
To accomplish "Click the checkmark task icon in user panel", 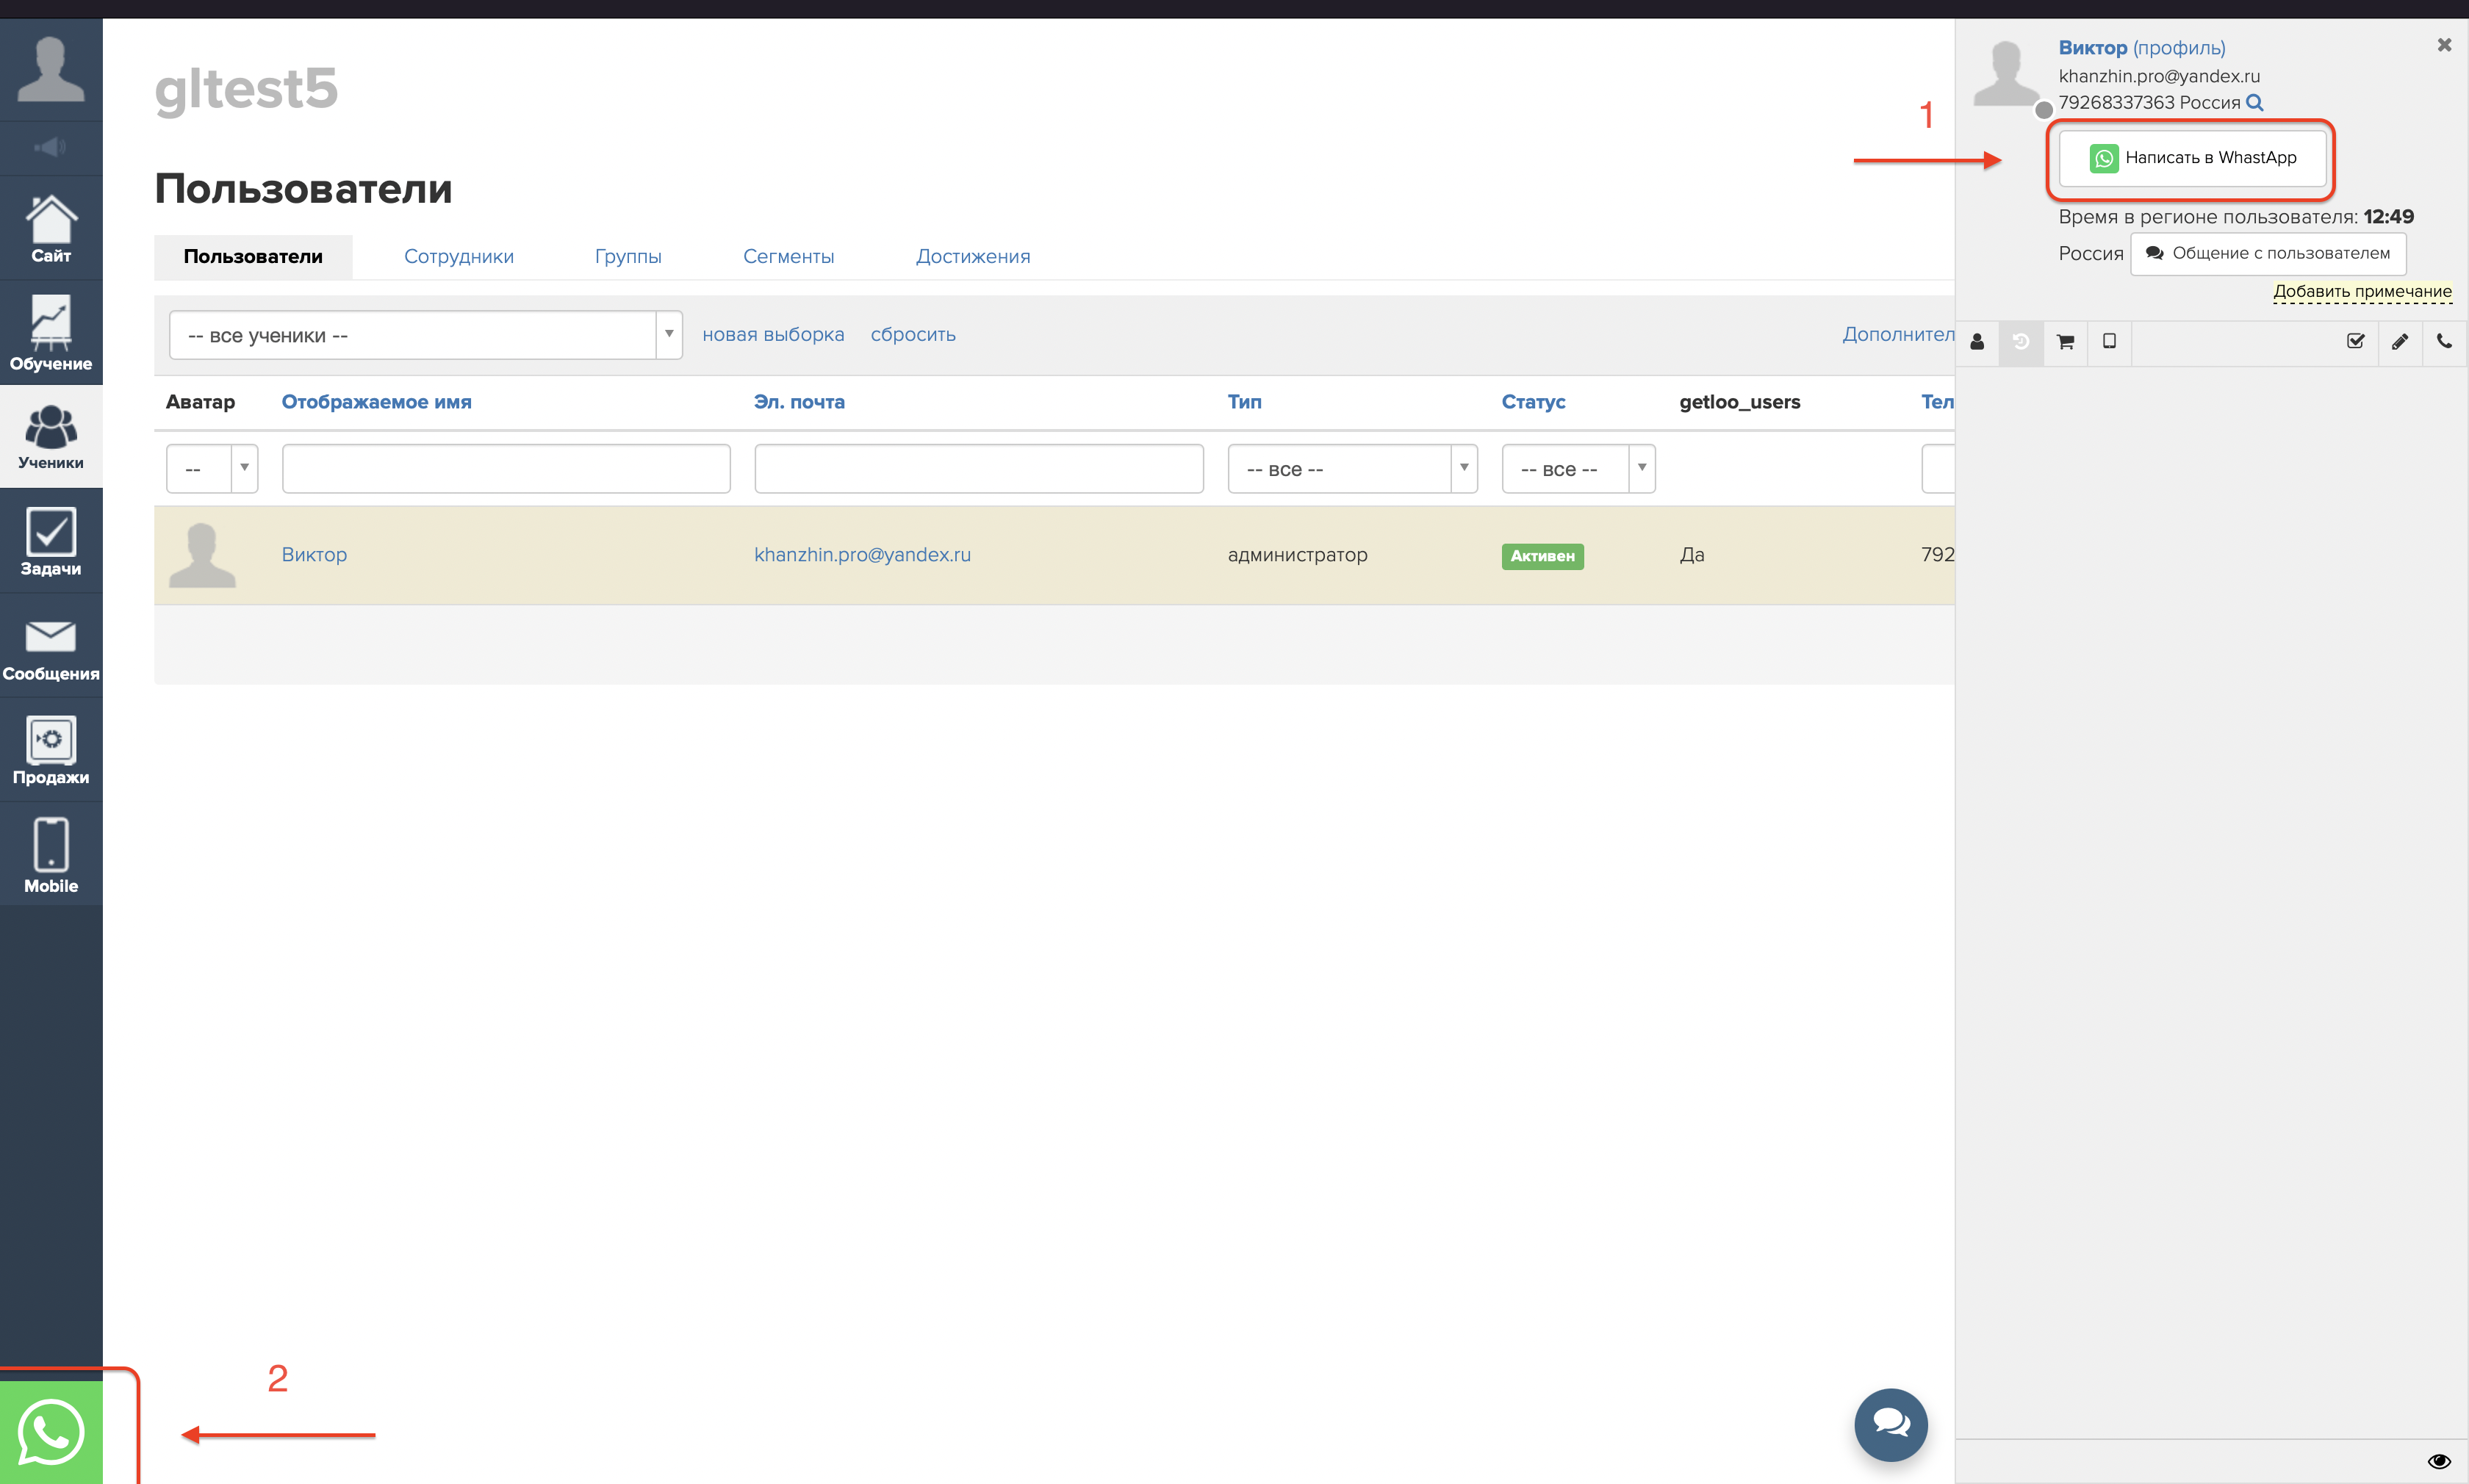I will tap(2355, 342).
